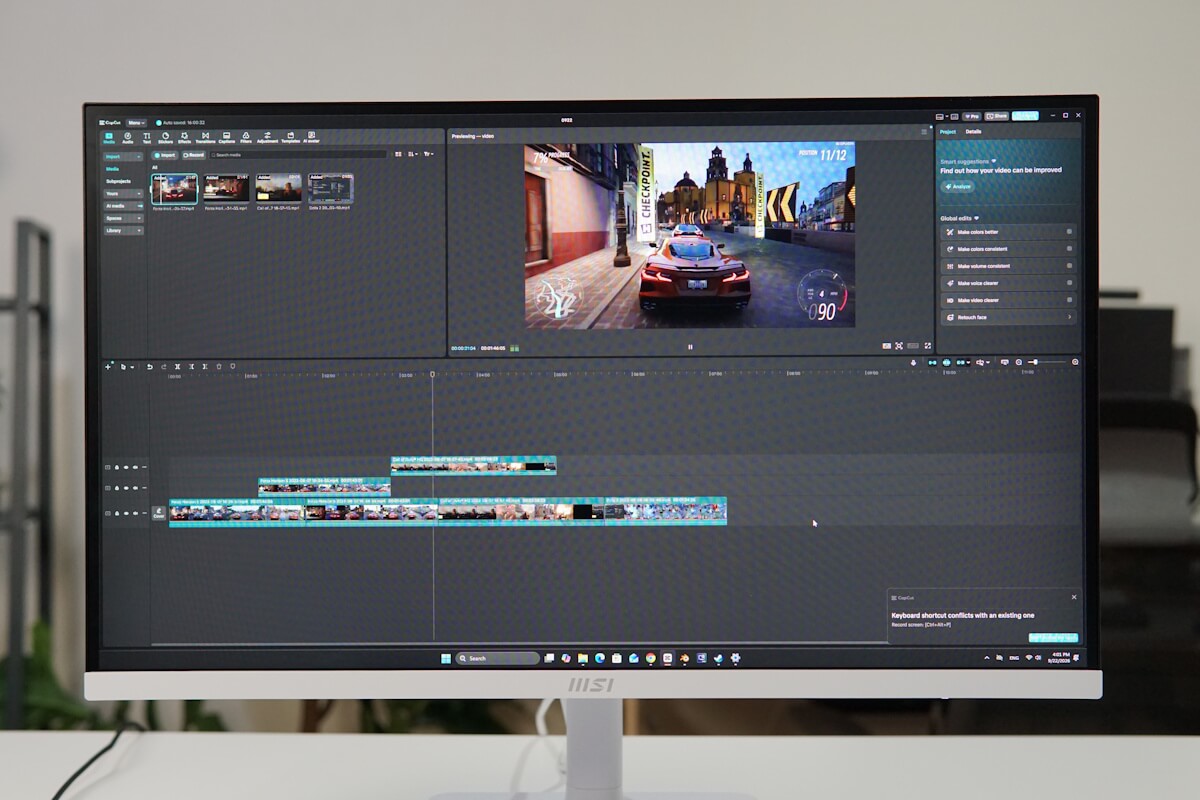
Task: Open the media sort dropdown
Action: (x=412, y=154)
